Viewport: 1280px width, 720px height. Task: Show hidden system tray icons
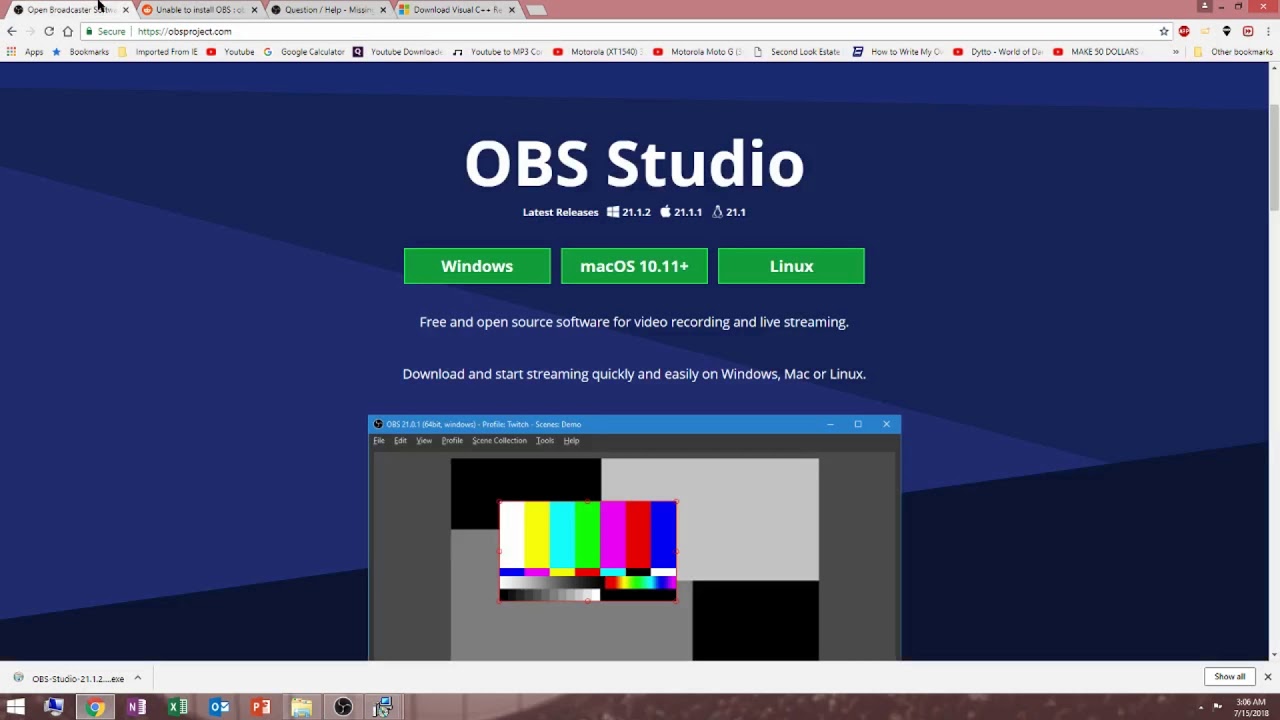pyautogui.click(x=1201, y=707)
